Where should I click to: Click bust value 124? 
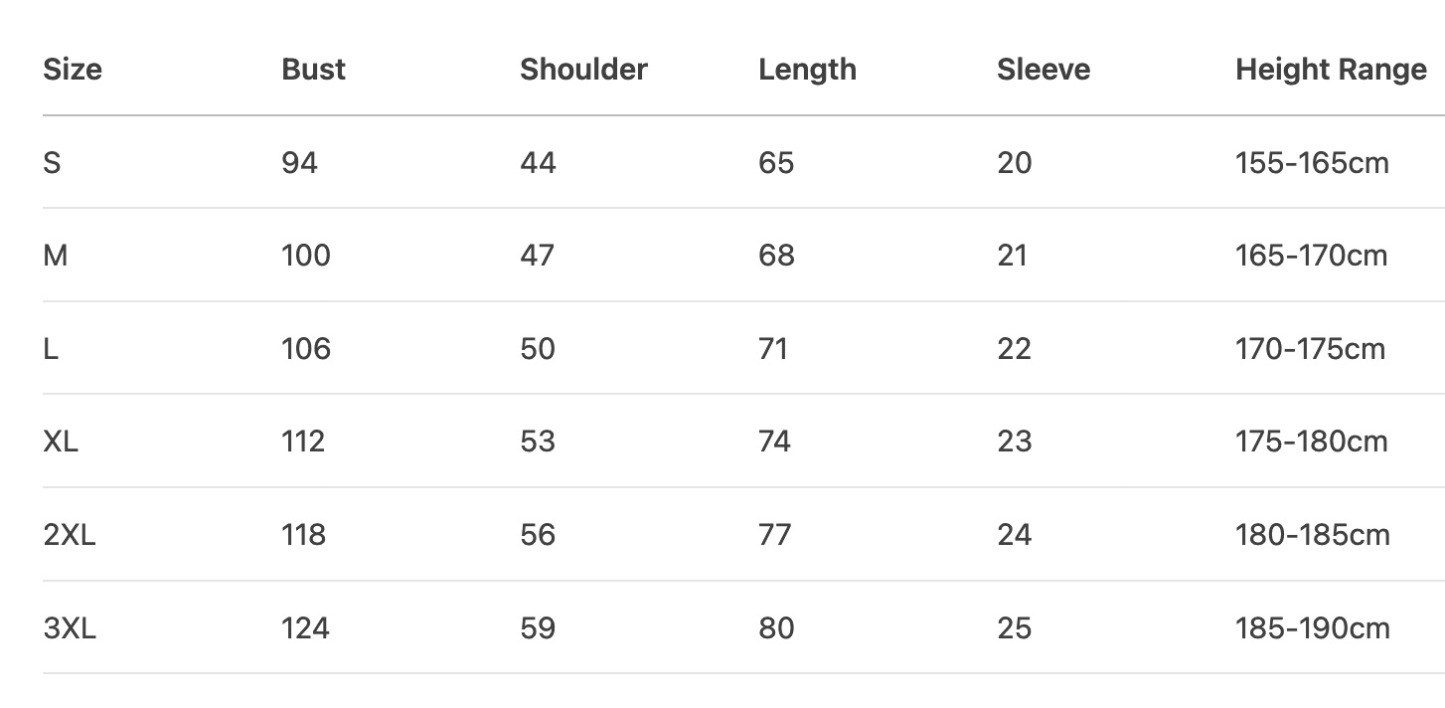(305, 628)
